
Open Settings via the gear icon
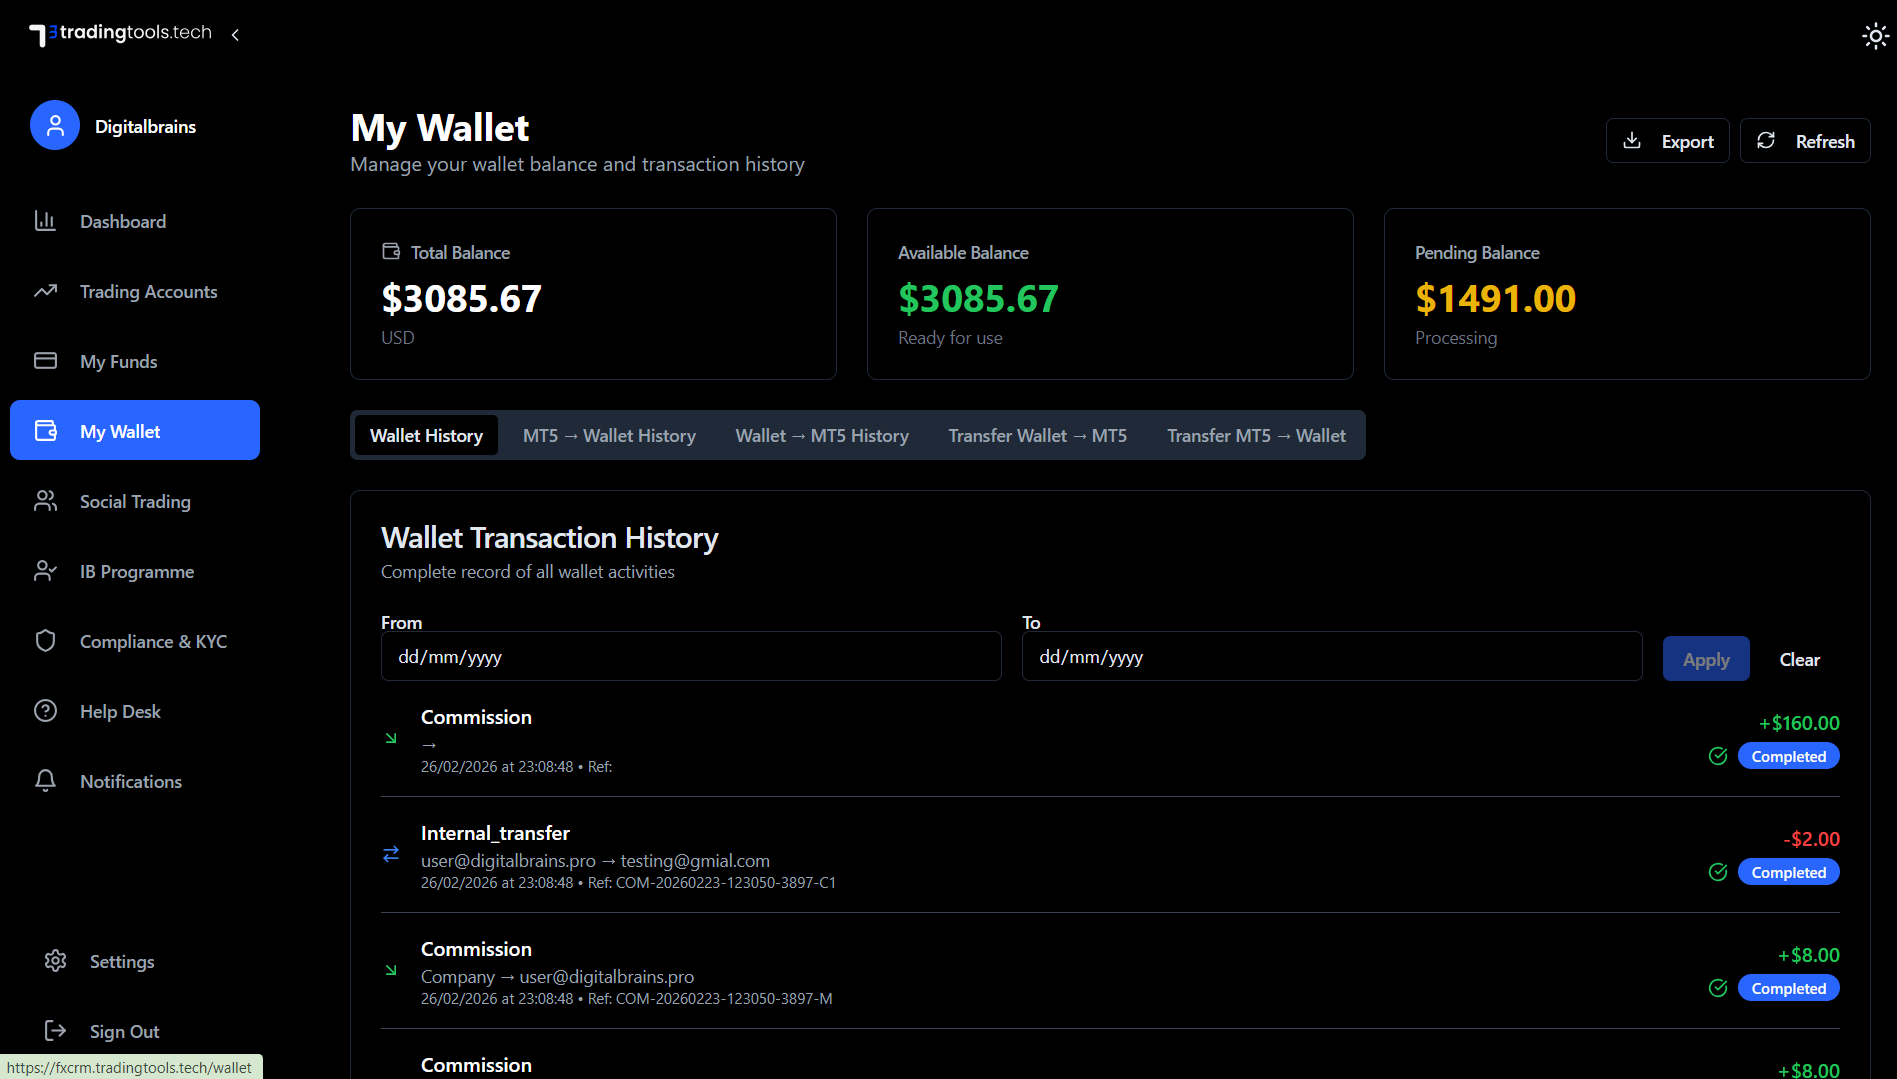(55, 961)
